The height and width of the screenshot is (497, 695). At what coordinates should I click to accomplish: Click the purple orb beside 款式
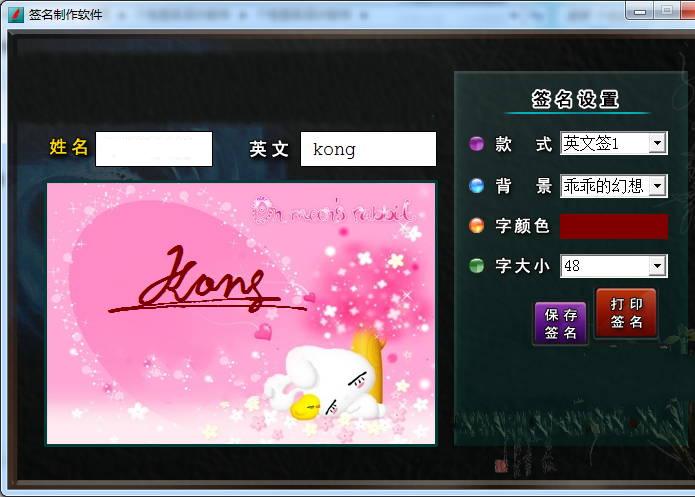tap(477, 144)
